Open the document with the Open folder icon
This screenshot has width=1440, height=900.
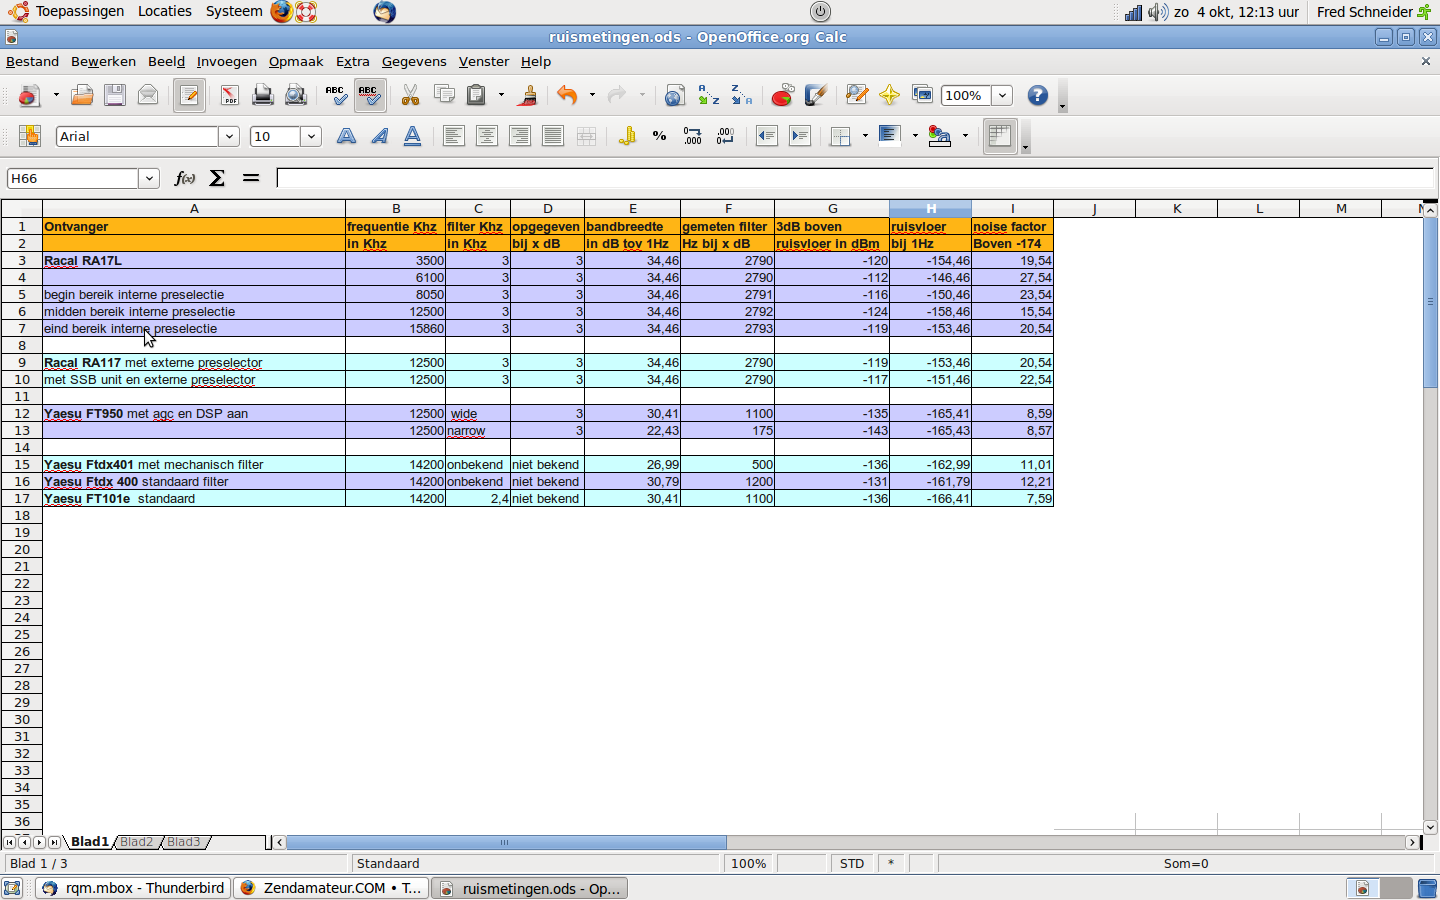(82, 95)
